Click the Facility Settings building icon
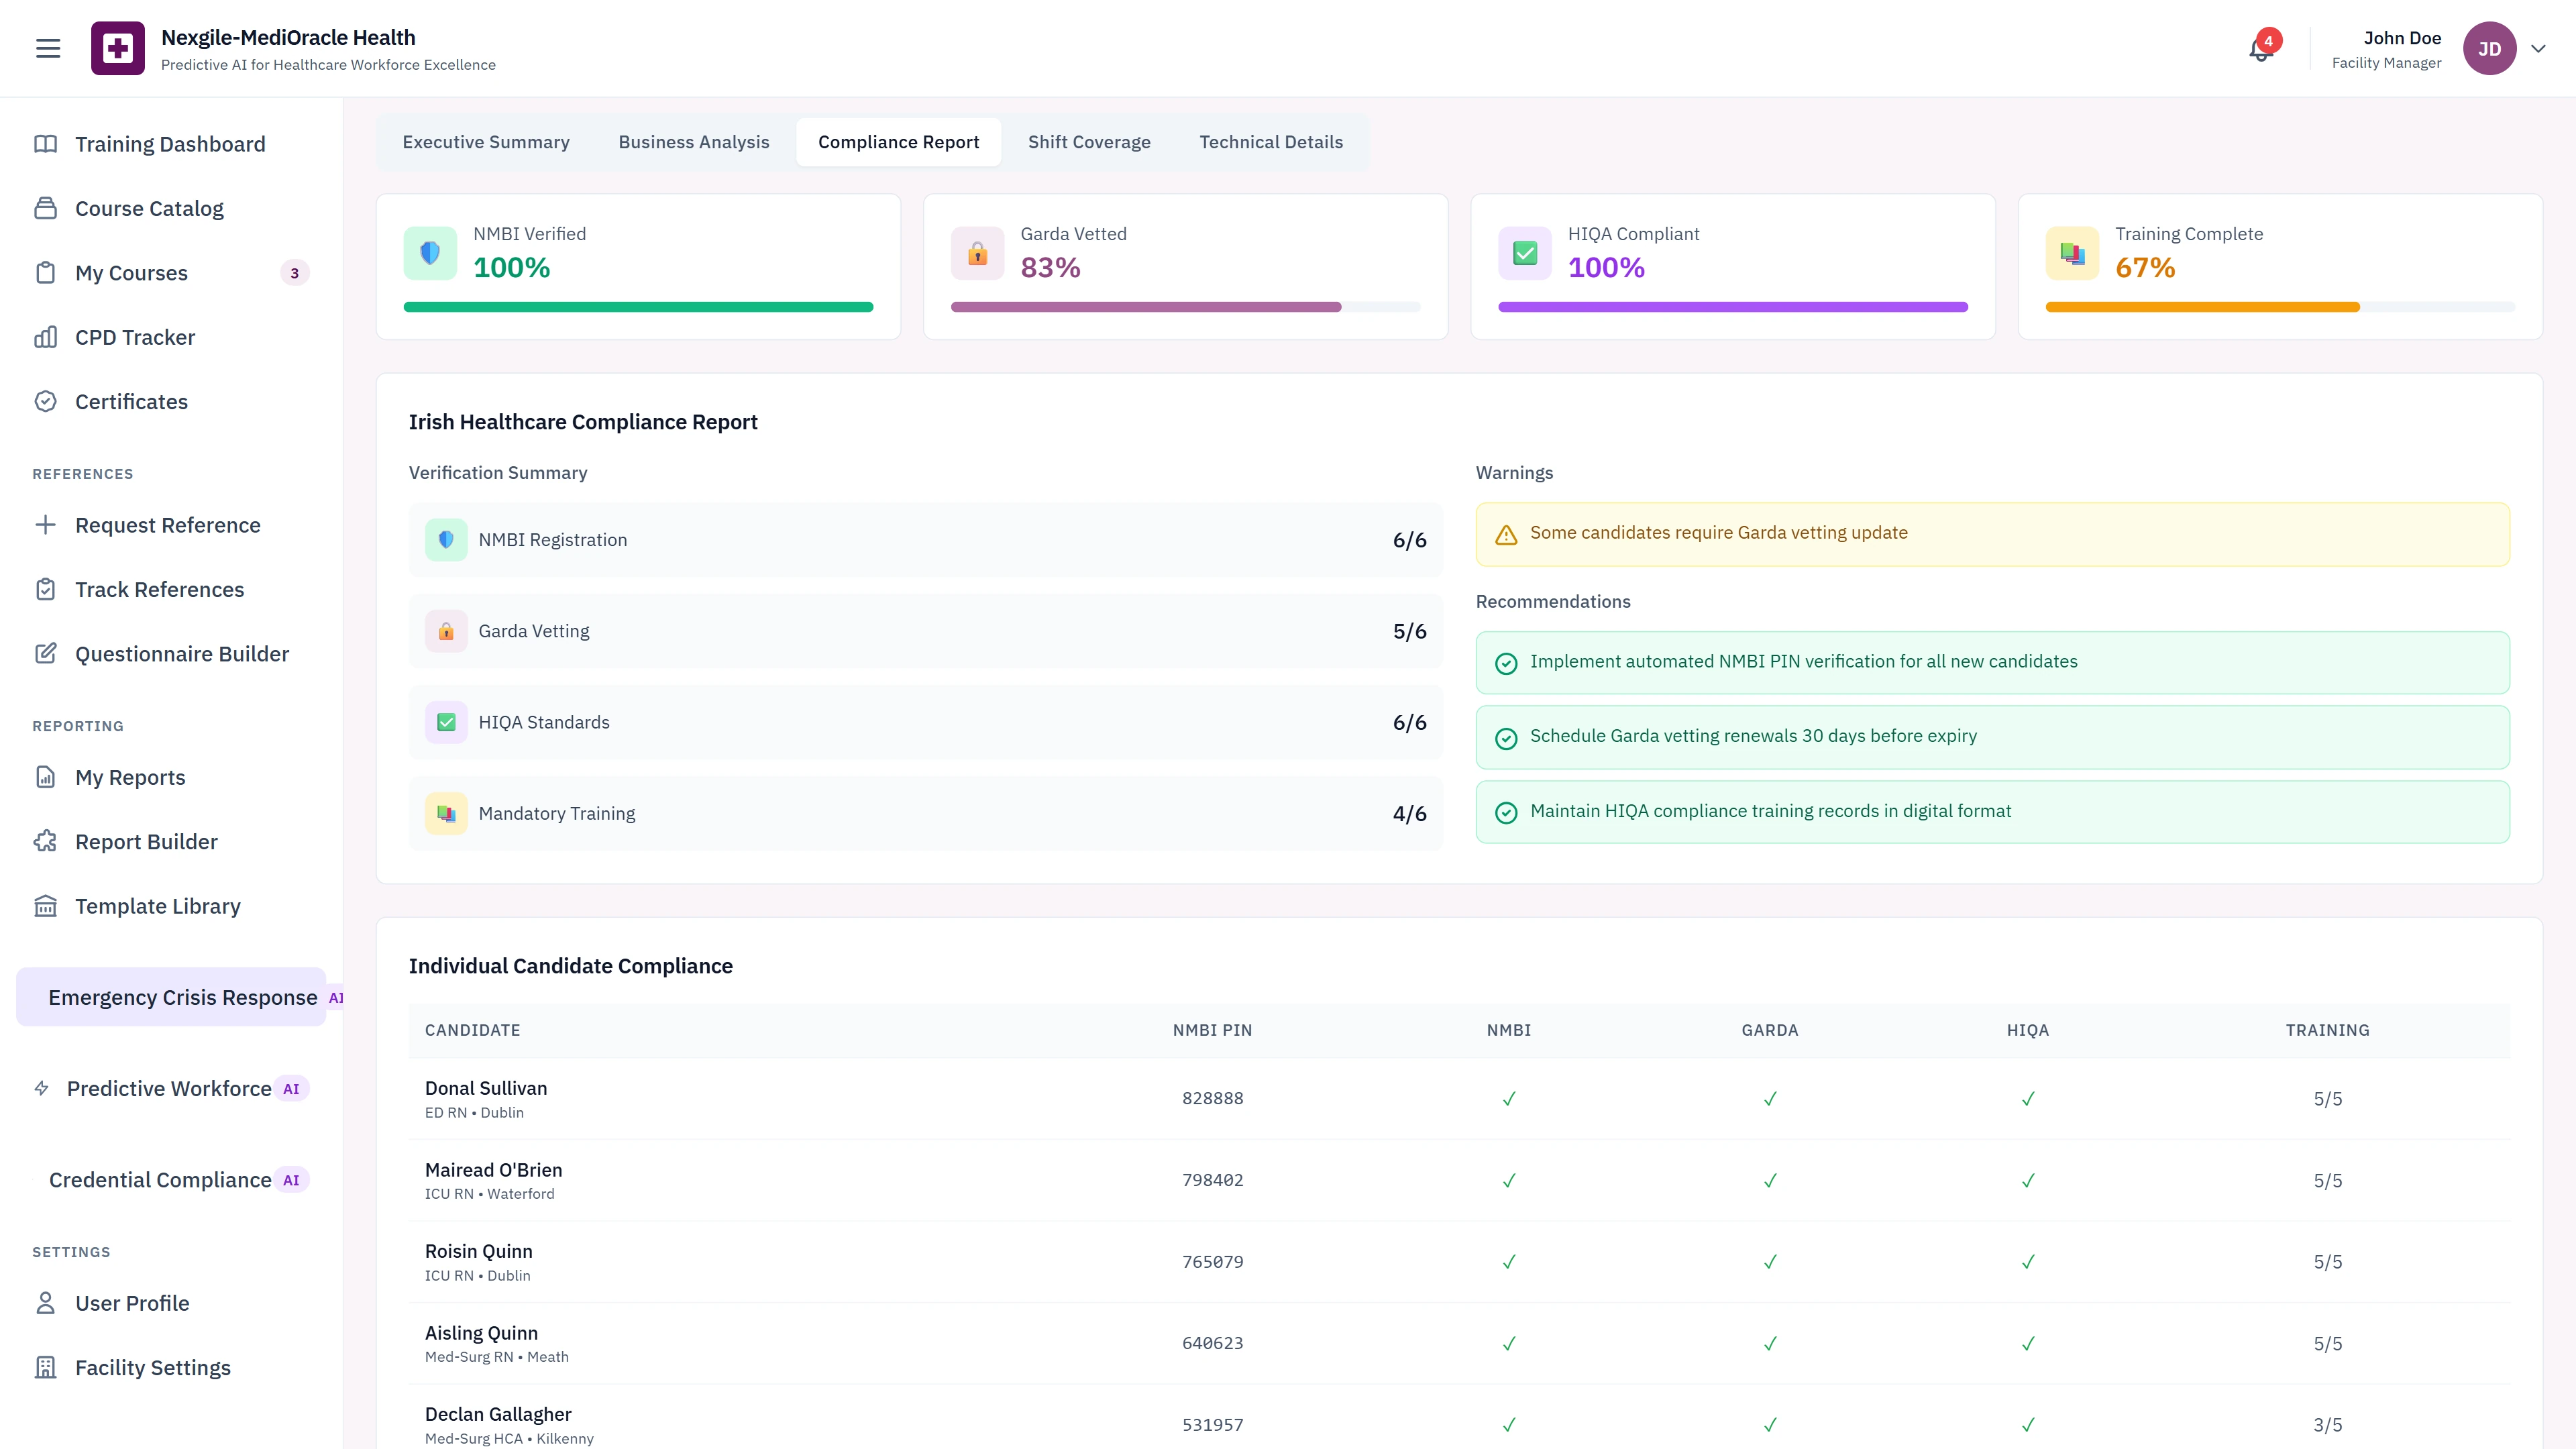This screenshot has width=2576, height=1449. tap(45, 1367)
